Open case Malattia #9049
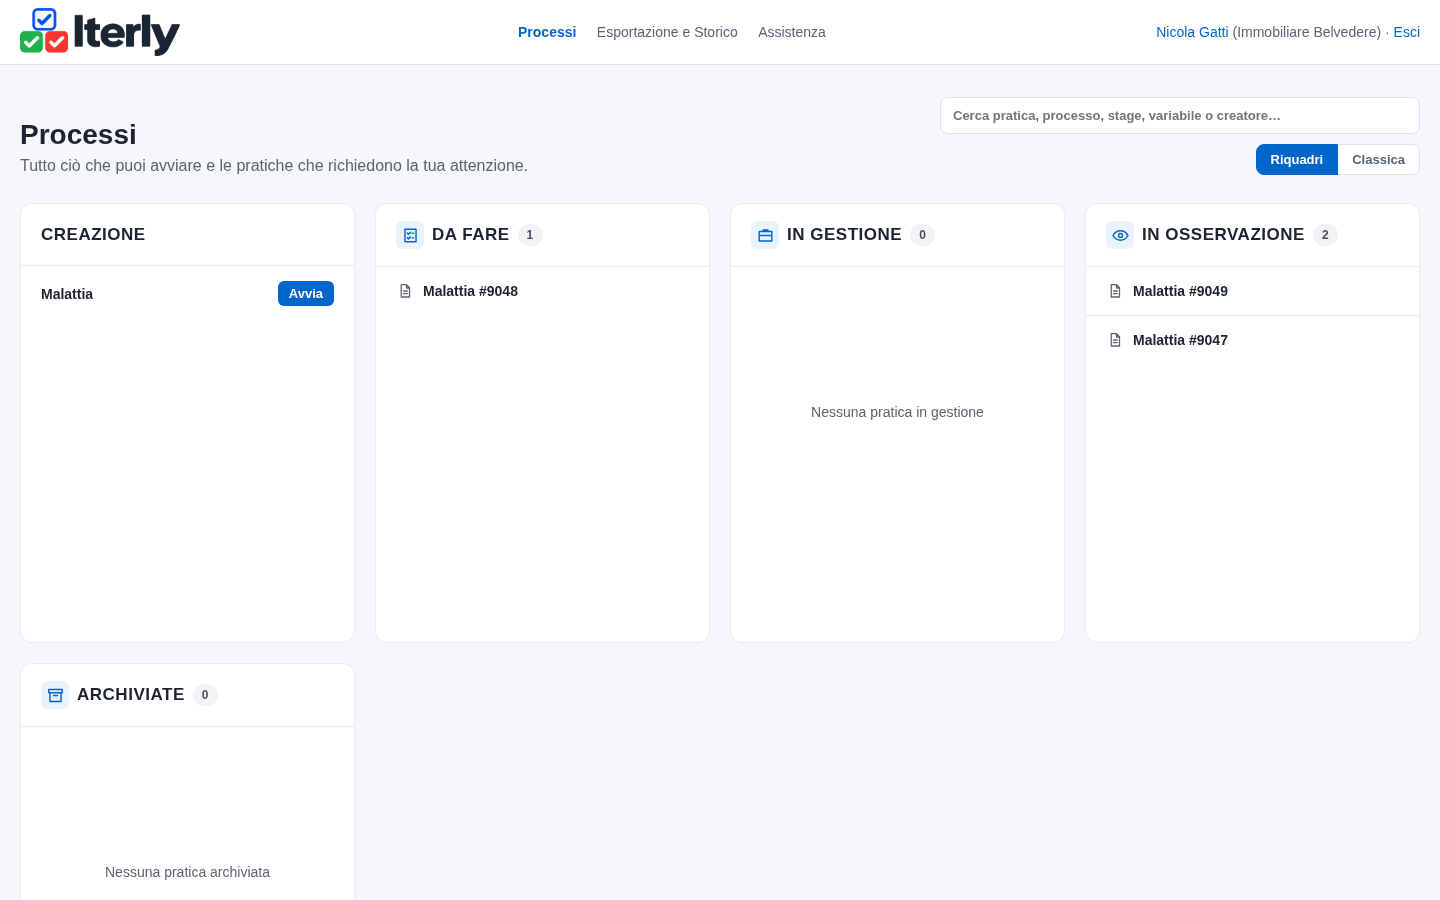1440x900 pixels. pos(1252,291)
